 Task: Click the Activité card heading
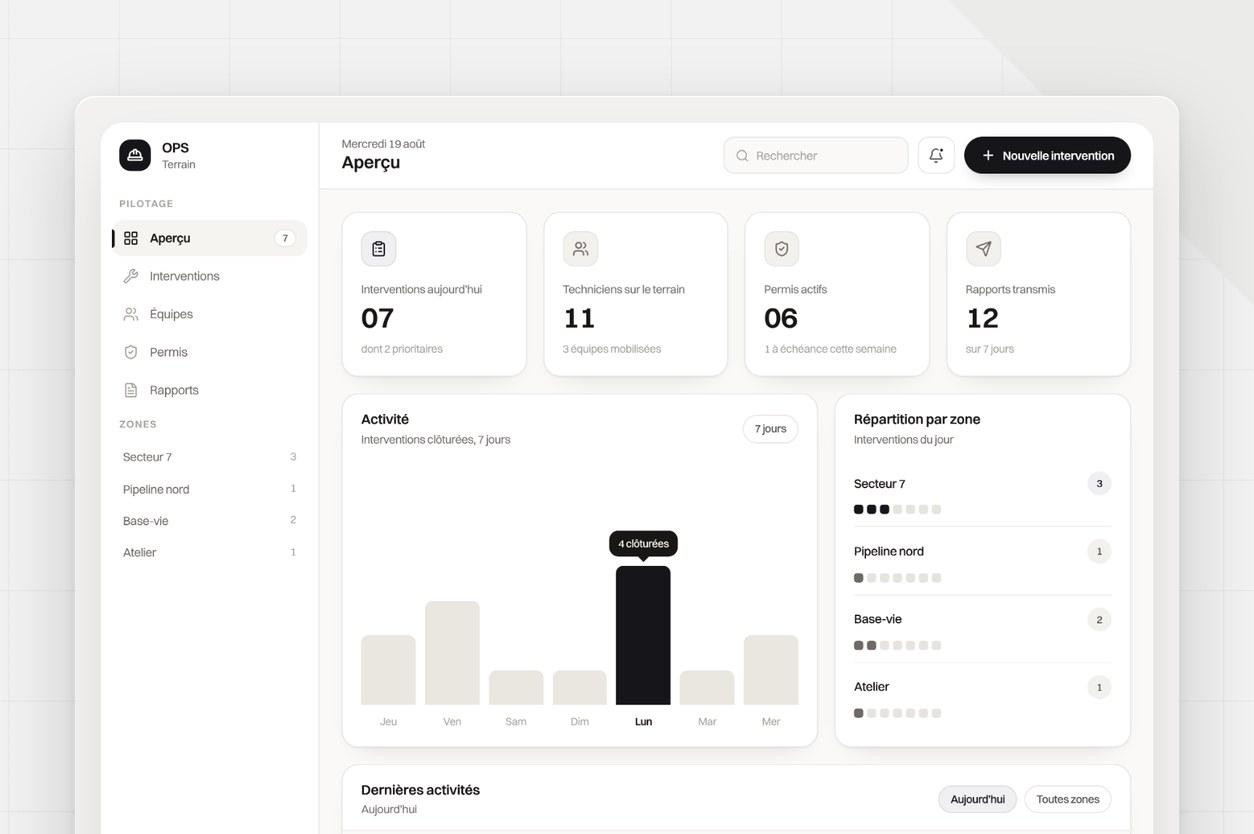pyautogui.click(x=385, y=419)
